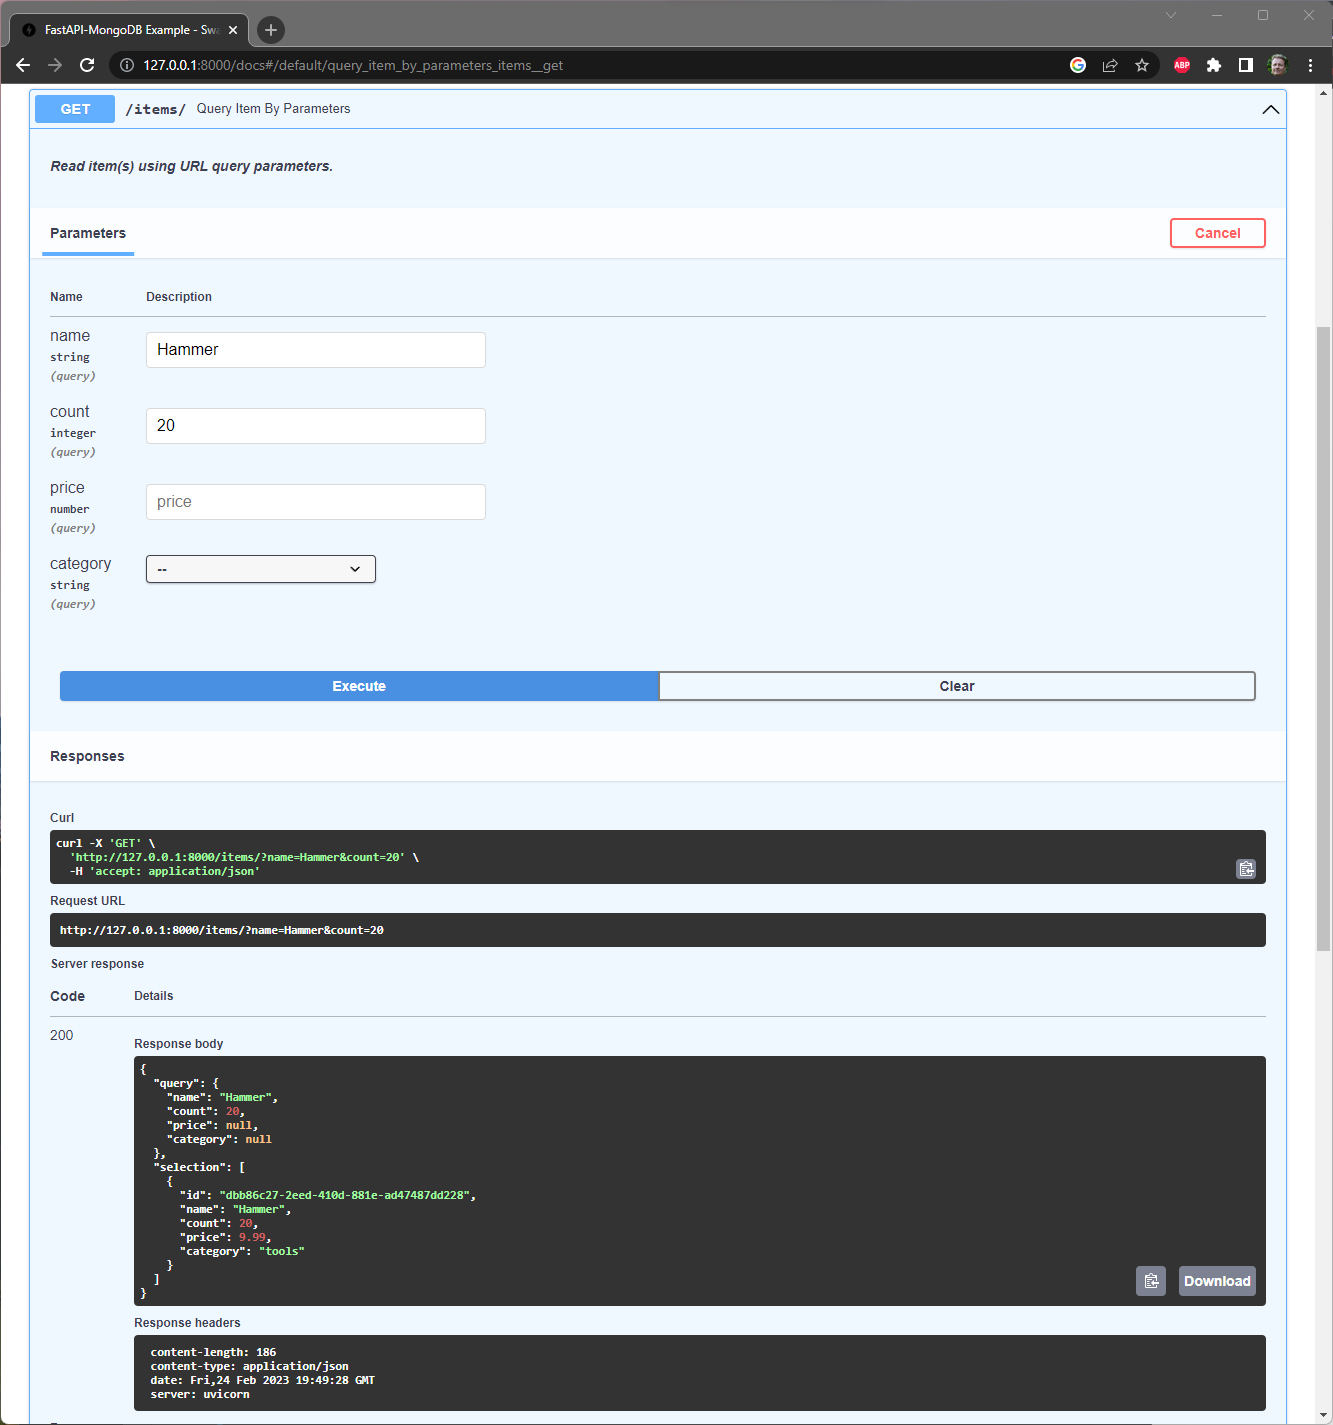Execute the items query request
Screen dimensions: 1333x1425
(x=358, y=686)
